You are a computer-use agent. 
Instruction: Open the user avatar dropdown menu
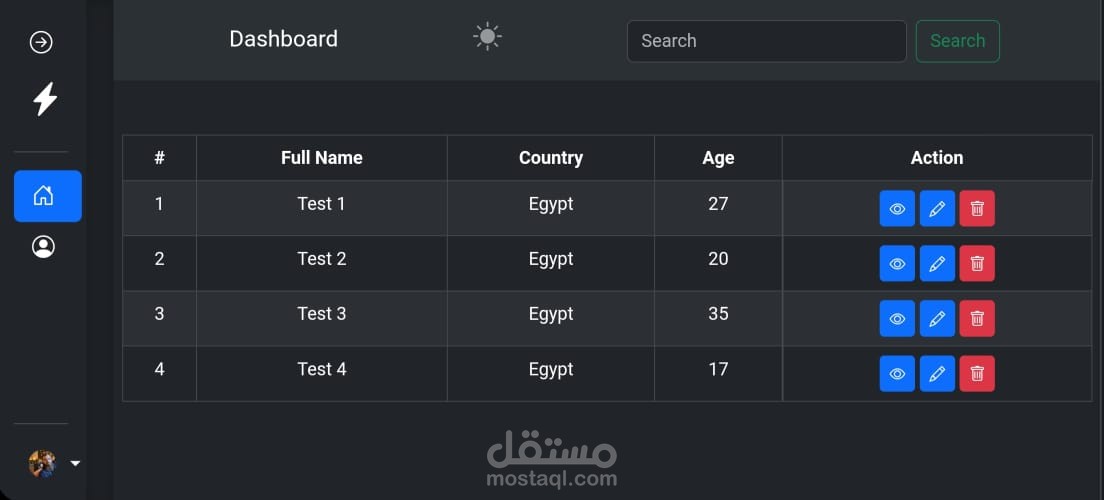[75, 463]
